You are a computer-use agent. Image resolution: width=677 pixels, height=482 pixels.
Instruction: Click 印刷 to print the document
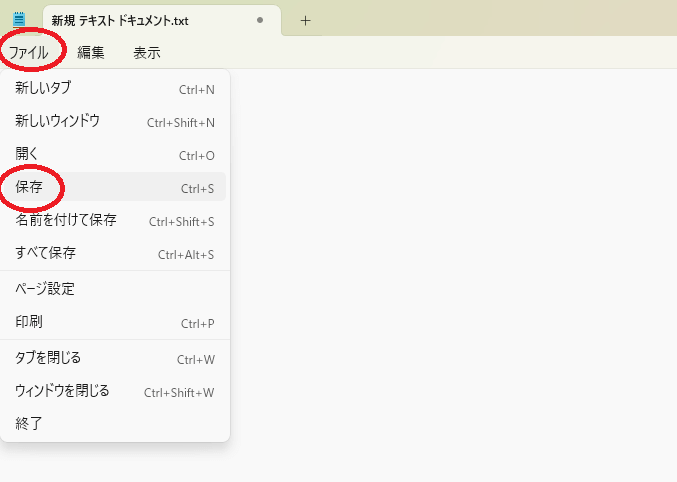[x=115, y=322]
